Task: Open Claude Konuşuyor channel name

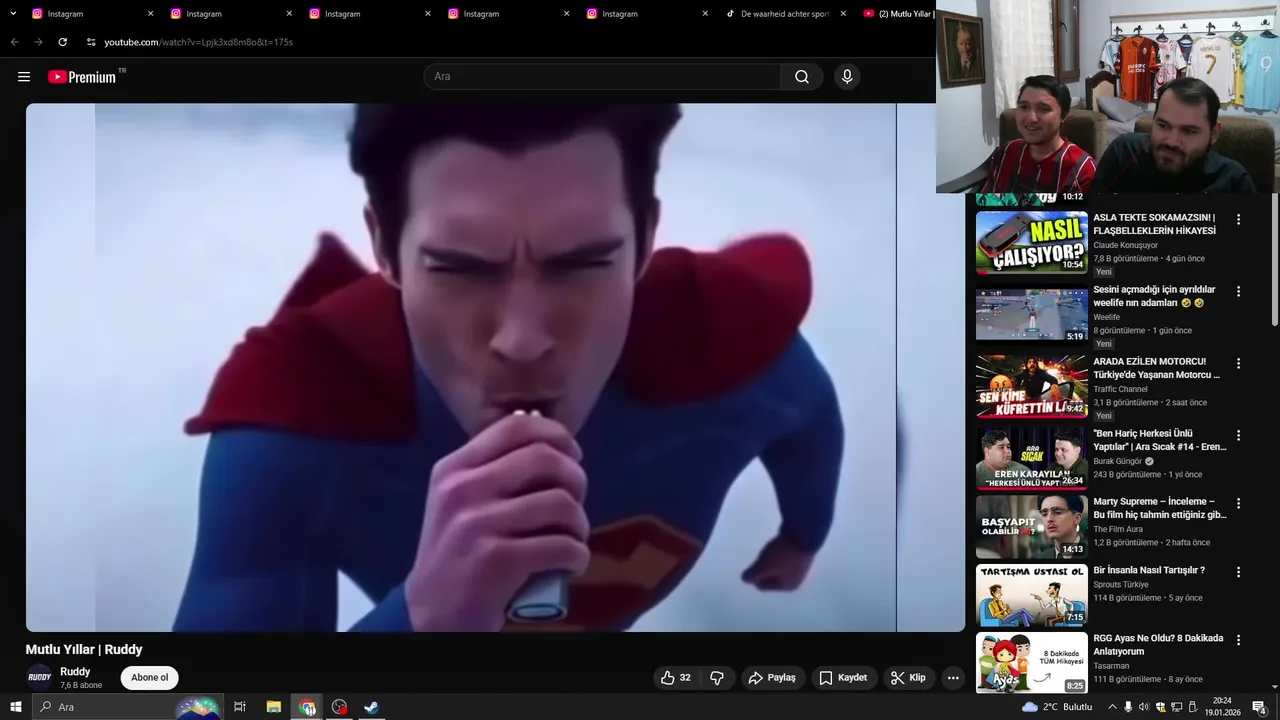Action: [1125, 245]
